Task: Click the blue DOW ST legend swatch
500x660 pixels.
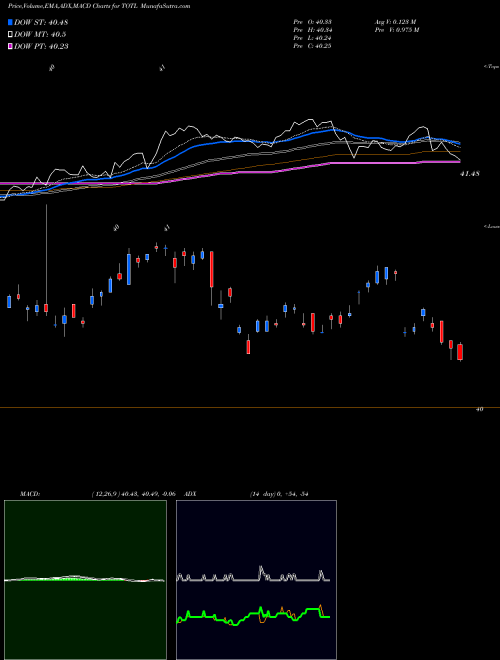Action: pyautogui.click(x=11, y=22)
